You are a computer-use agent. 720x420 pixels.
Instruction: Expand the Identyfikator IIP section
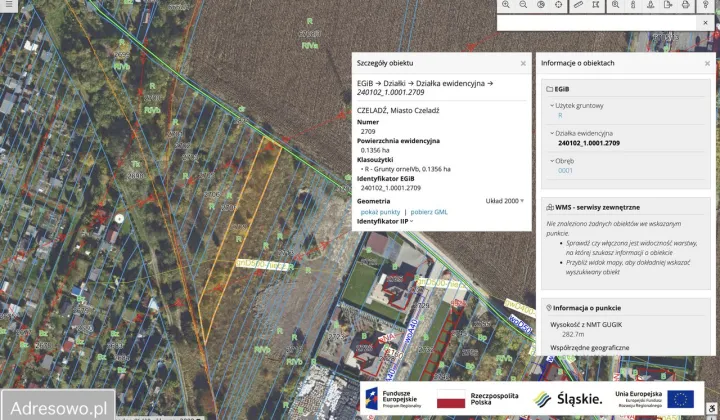coord(385,221)
